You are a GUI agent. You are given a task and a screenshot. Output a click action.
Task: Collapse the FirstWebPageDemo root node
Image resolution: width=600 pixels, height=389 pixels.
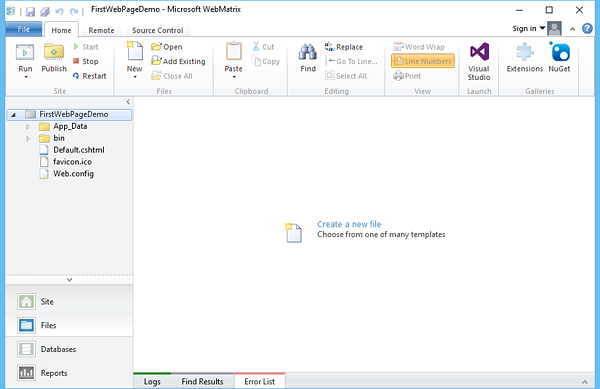[13, 115]
